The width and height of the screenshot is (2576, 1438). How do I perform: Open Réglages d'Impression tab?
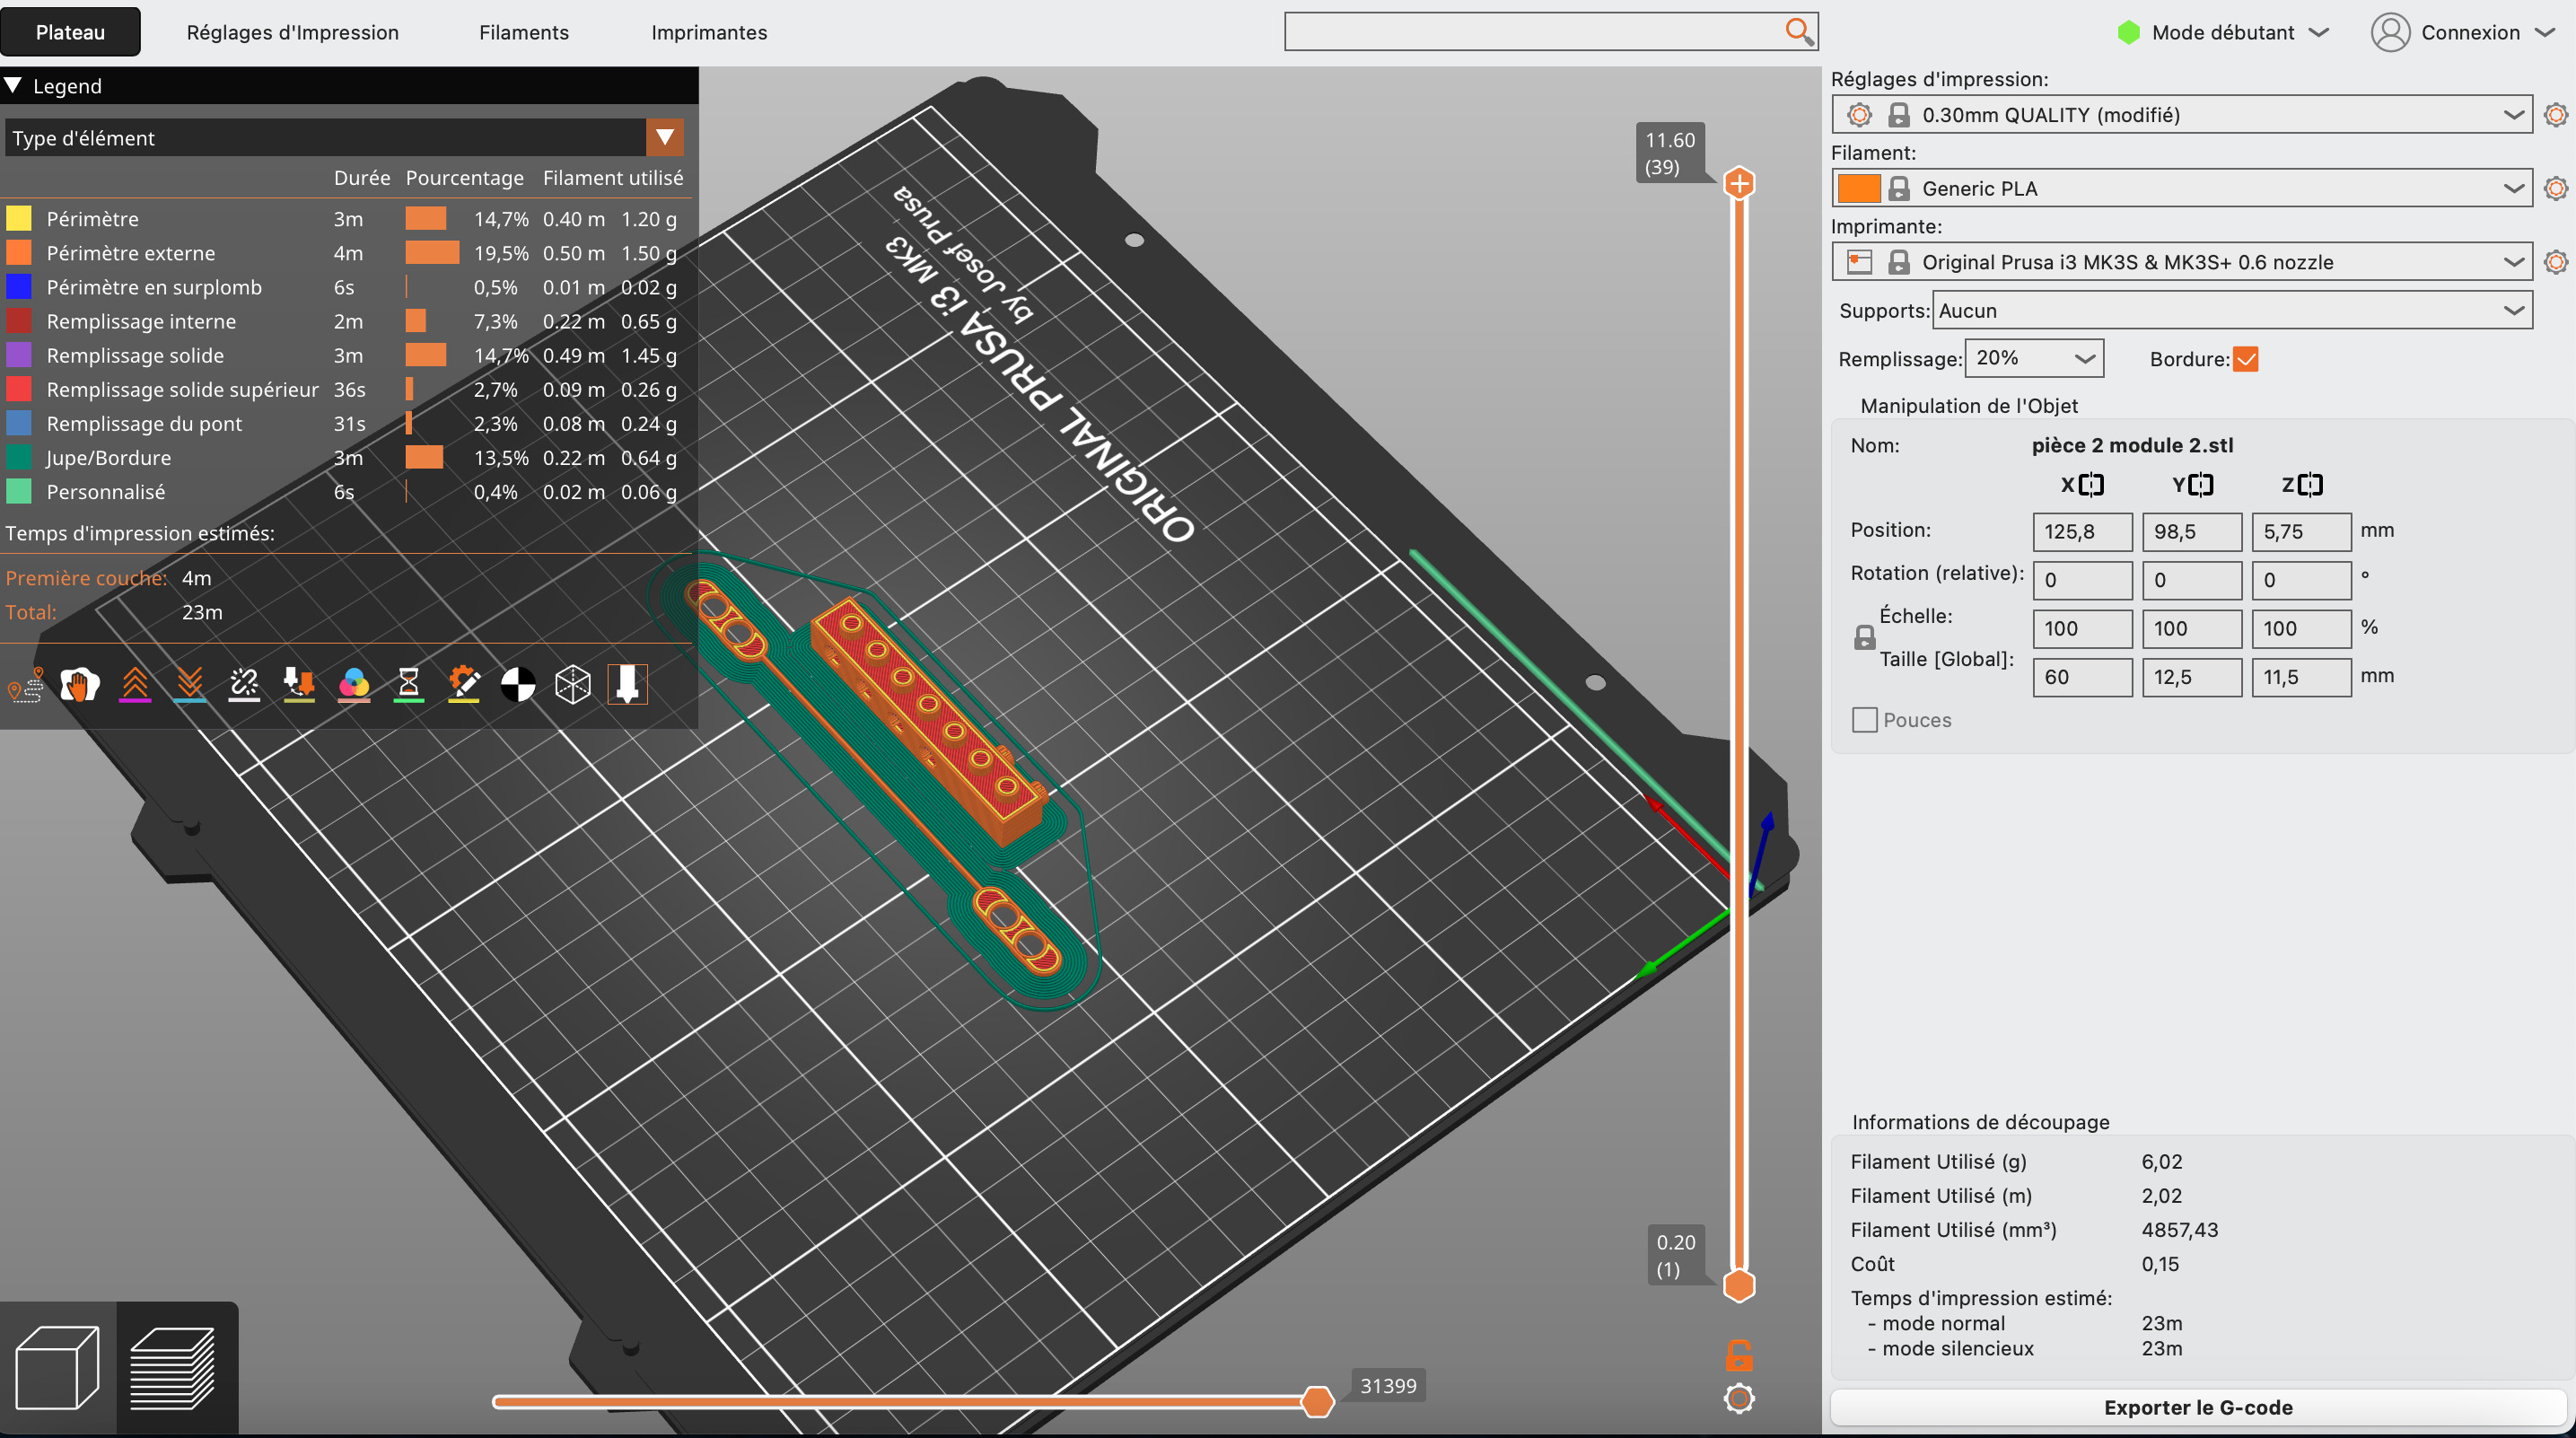point(293,32)
